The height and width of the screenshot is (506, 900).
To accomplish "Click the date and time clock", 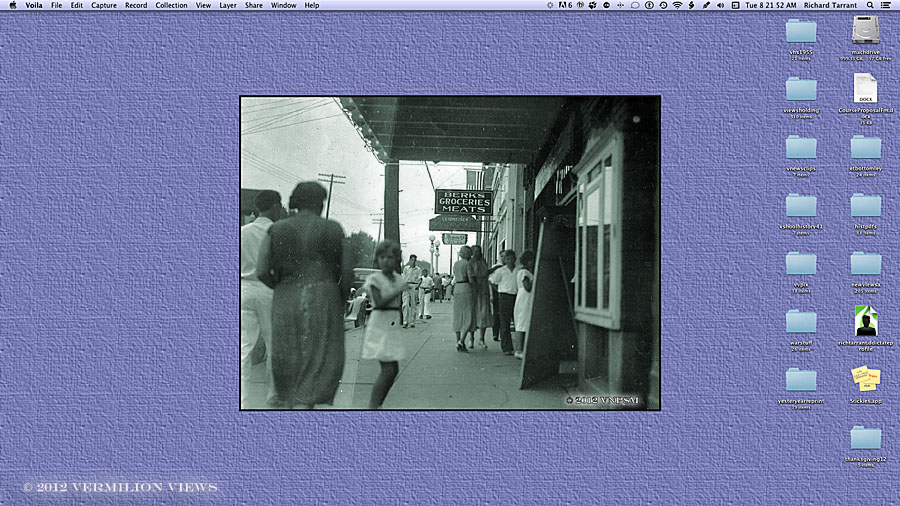I will click(x=770, y=5).
